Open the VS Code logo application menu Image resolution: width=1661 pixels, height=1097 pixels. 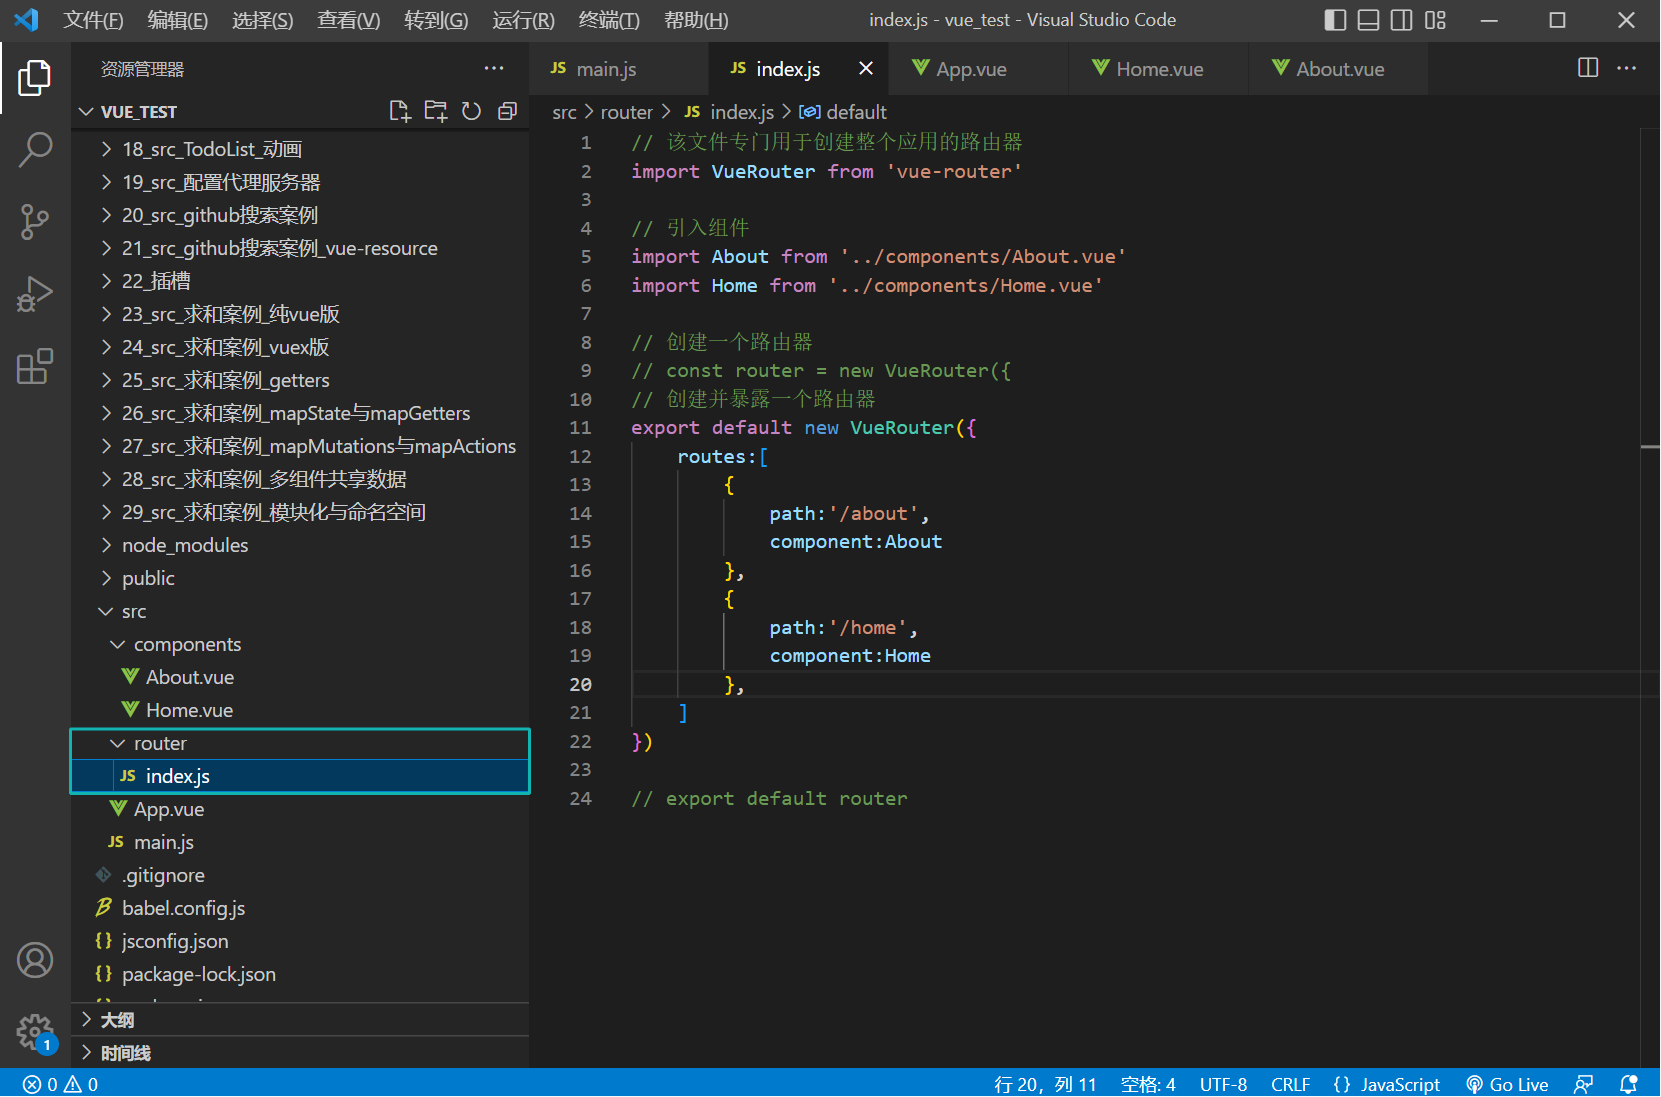pos(26,20)
